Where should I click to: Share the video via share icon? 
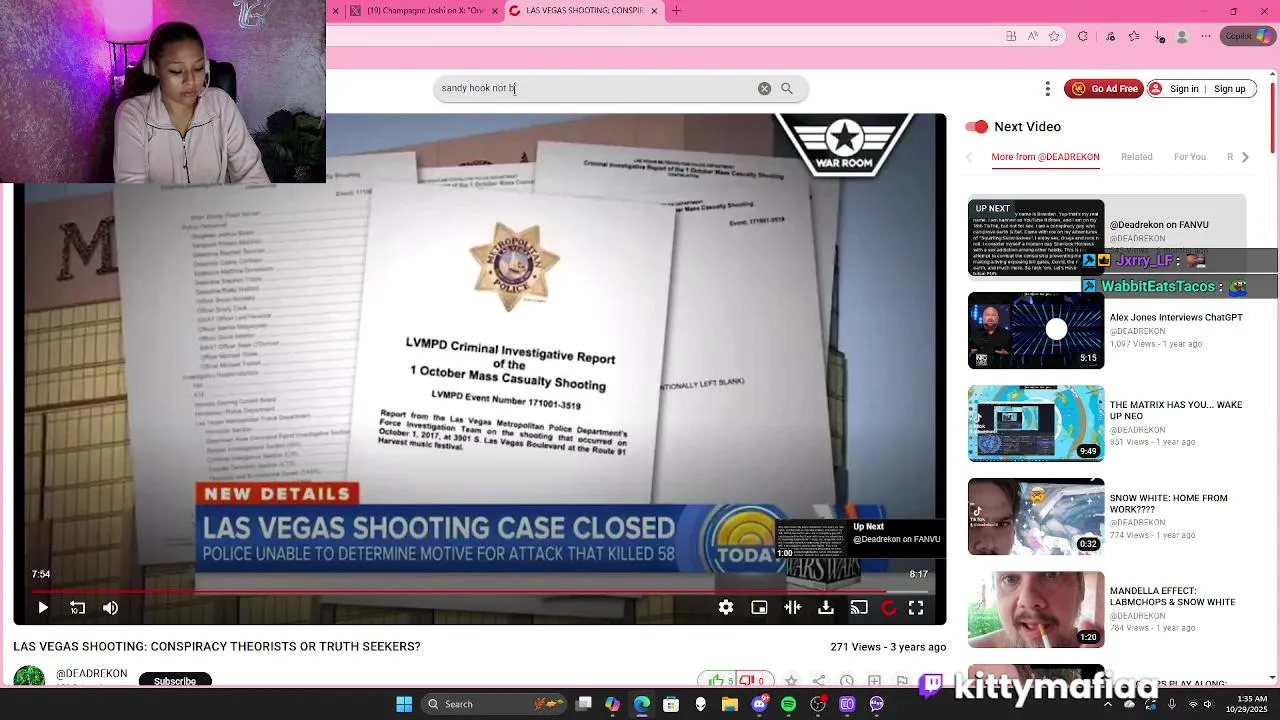tap(819, 681)
